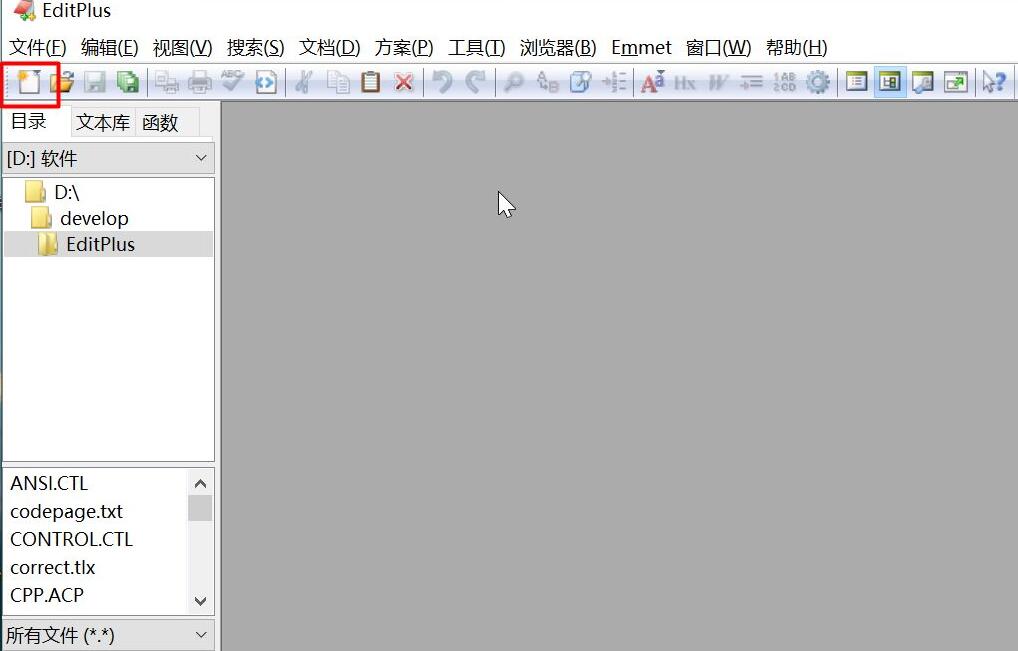Click the Find magnifier icon
This screenshot has width=1018, height=651.
[514, 82]
